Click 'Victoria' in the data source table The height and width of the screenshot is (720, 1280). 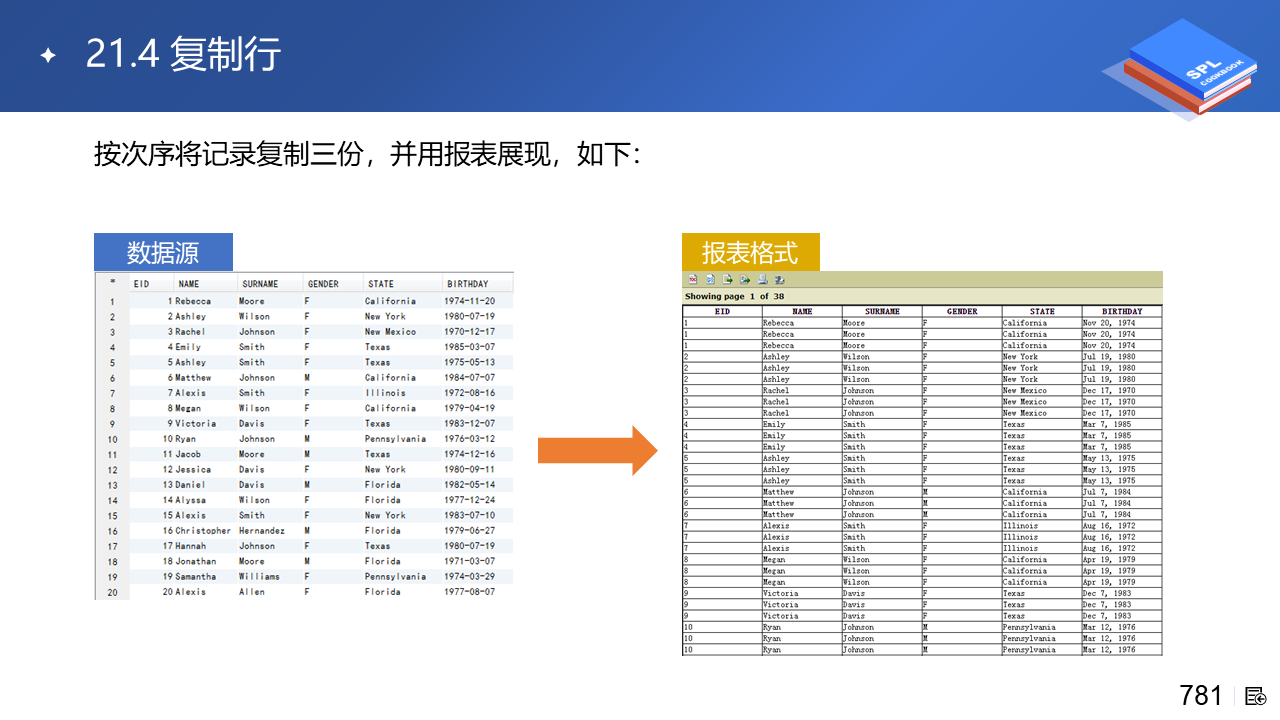click(196, 424)
